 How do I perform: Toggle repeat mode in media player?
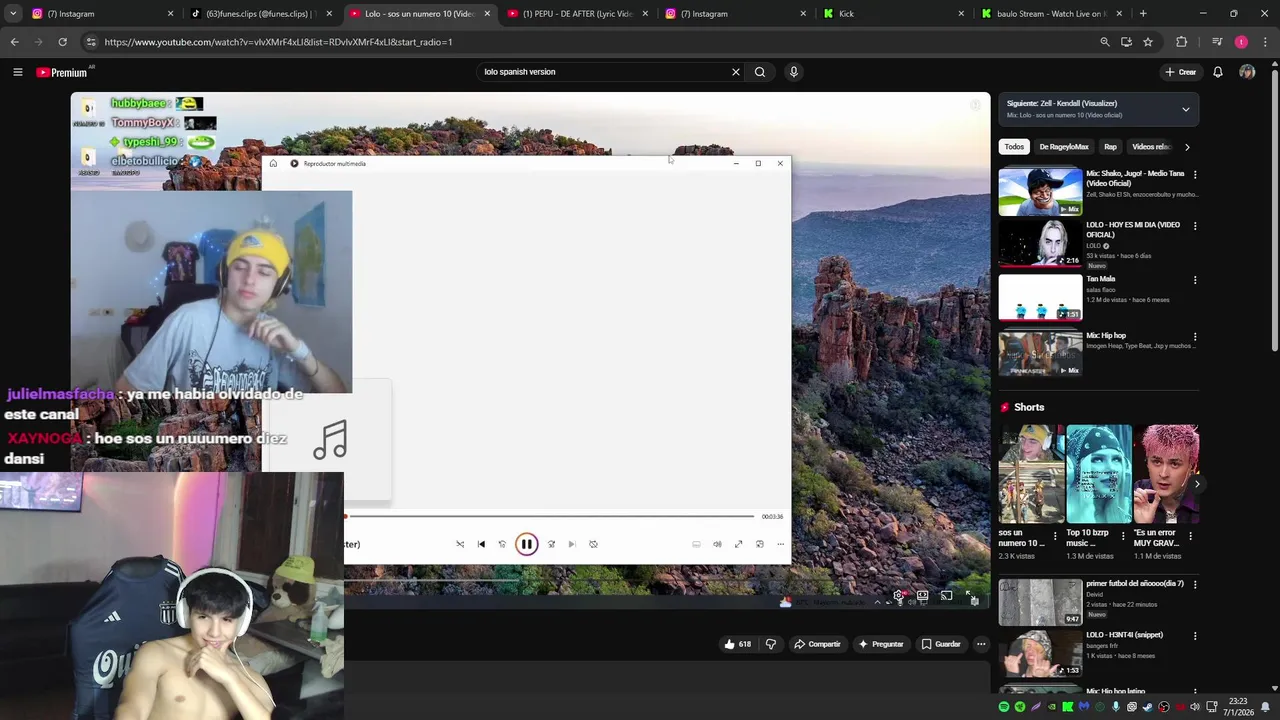(x=593, y=544)
